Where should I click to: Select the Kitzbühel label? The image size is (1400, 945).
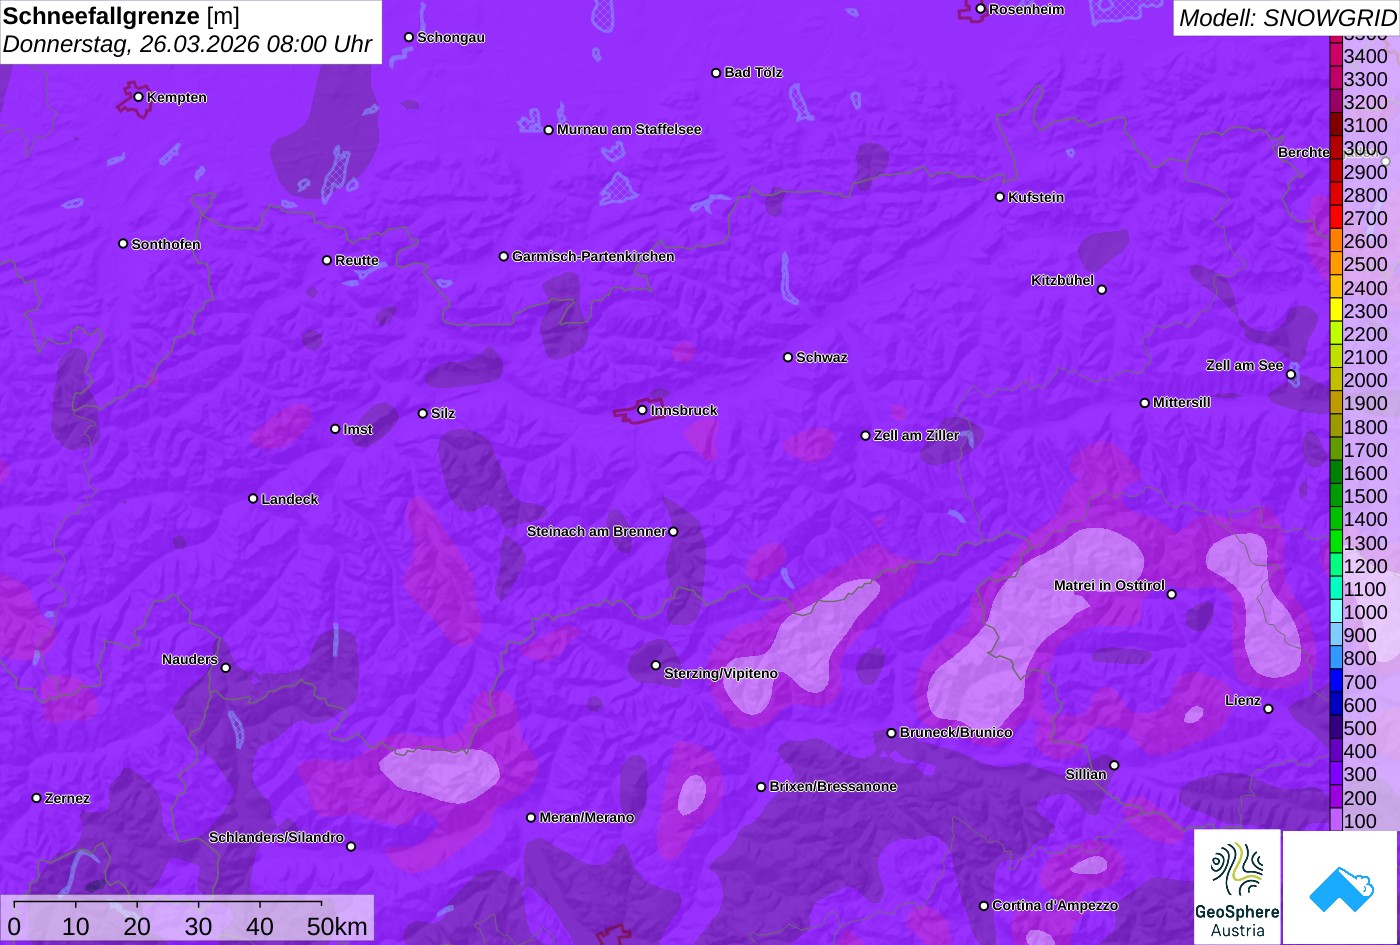(x=1062, y=280)
